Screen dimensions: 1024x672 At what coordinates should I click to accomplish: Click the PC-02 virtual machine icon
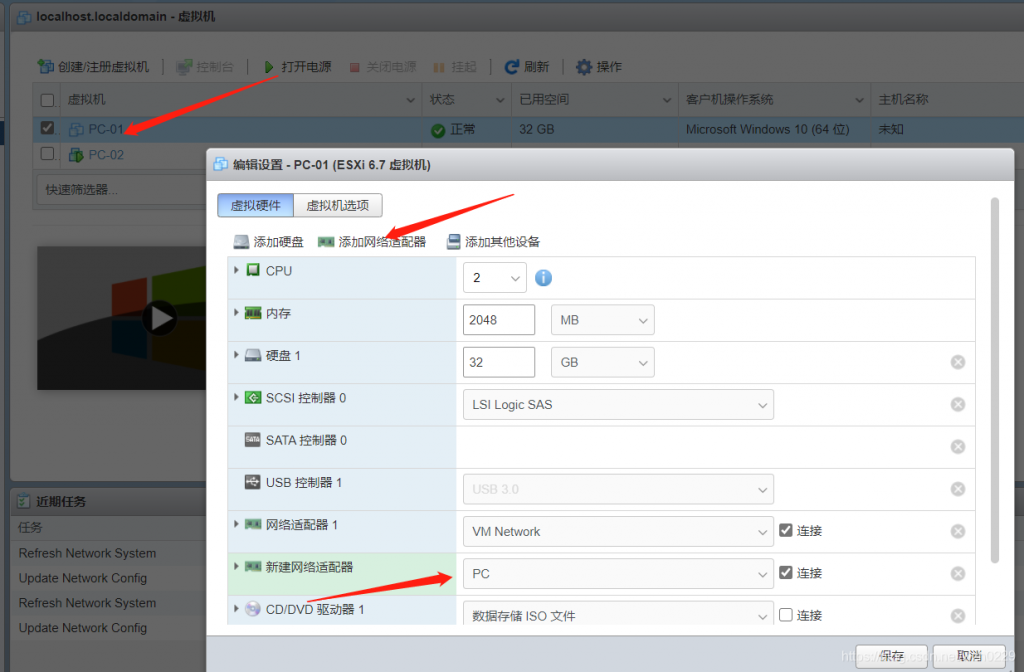click(x=76, y=155)
